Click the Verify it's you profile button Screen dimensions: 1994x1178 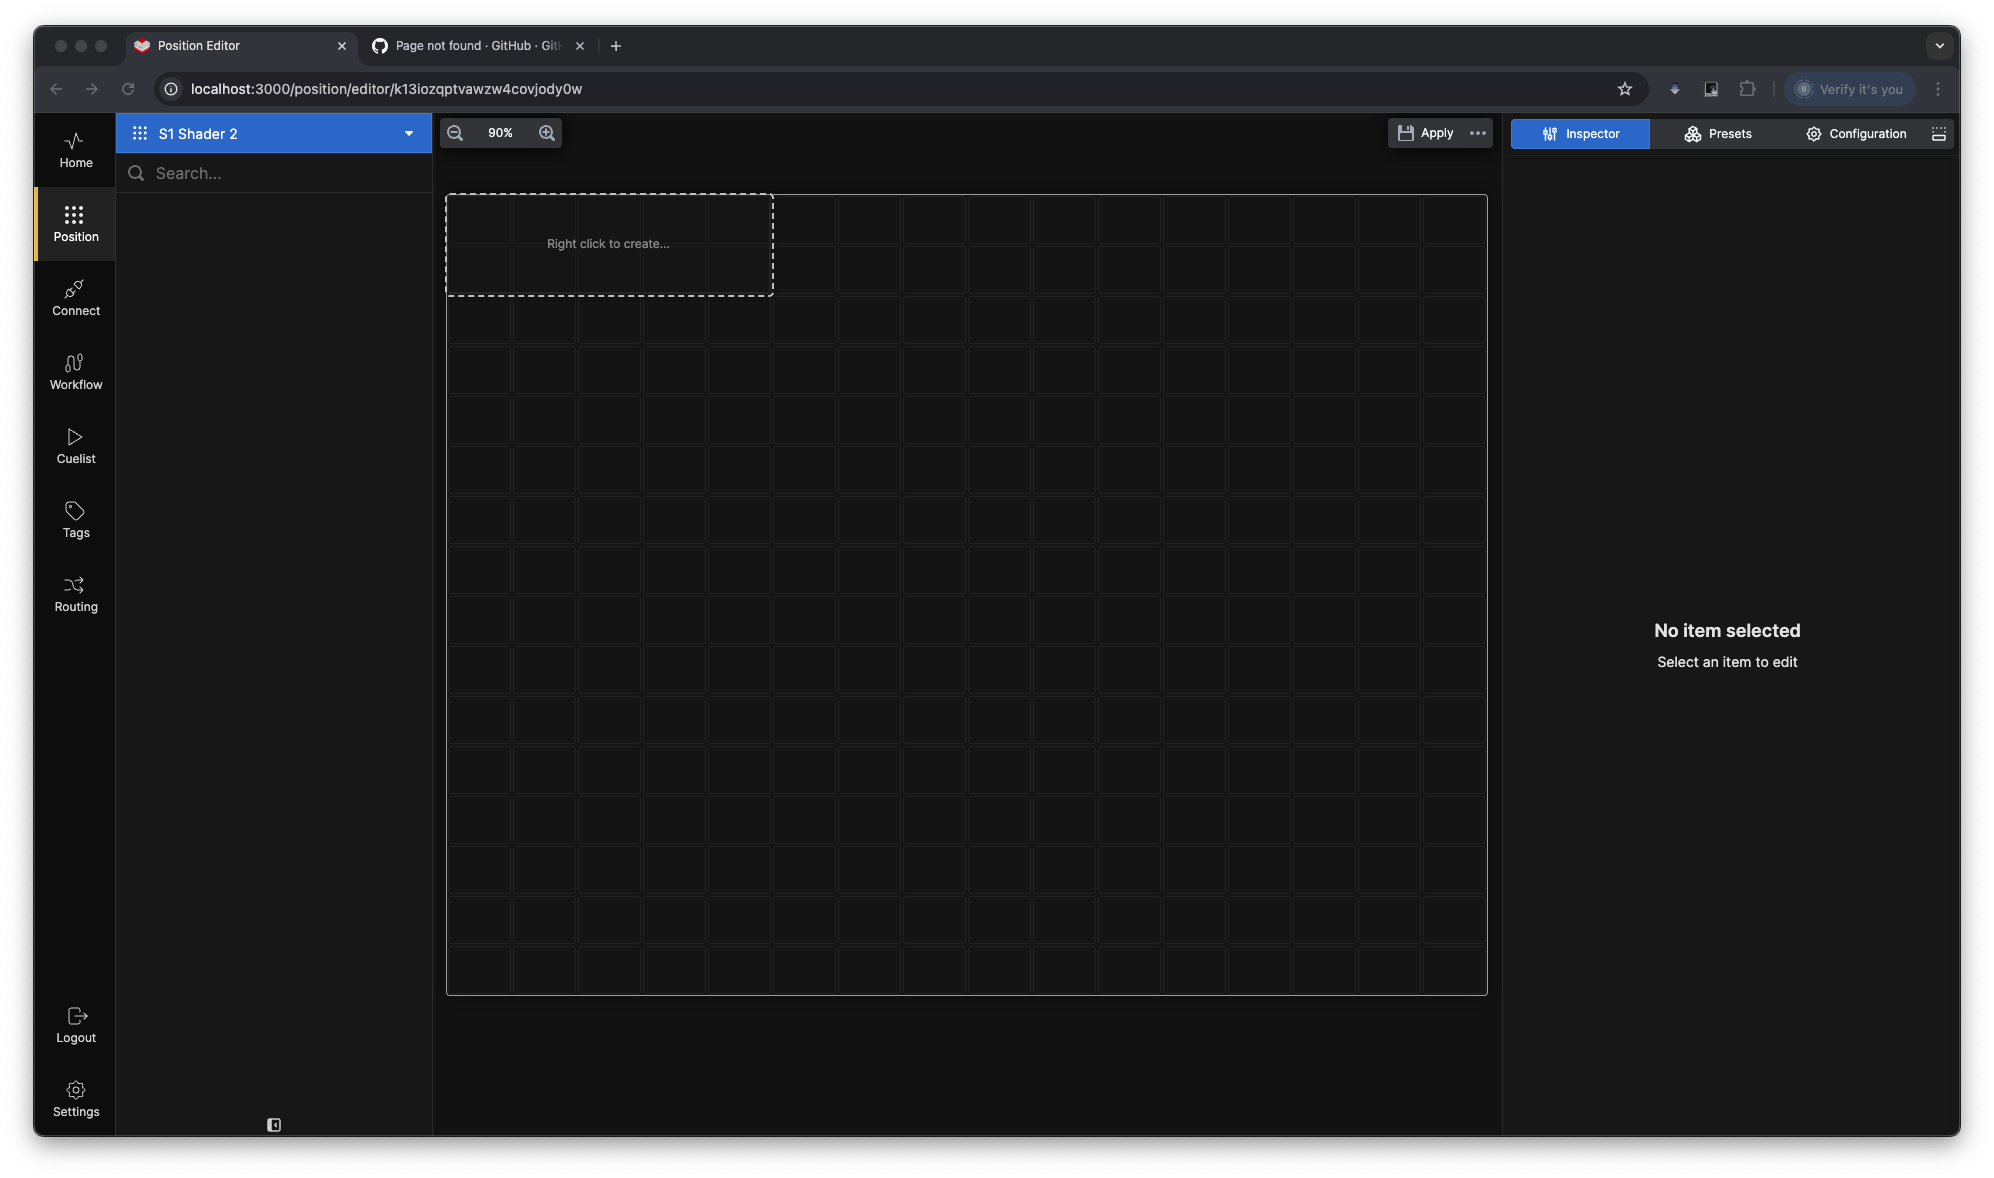tap(1850, 89)
